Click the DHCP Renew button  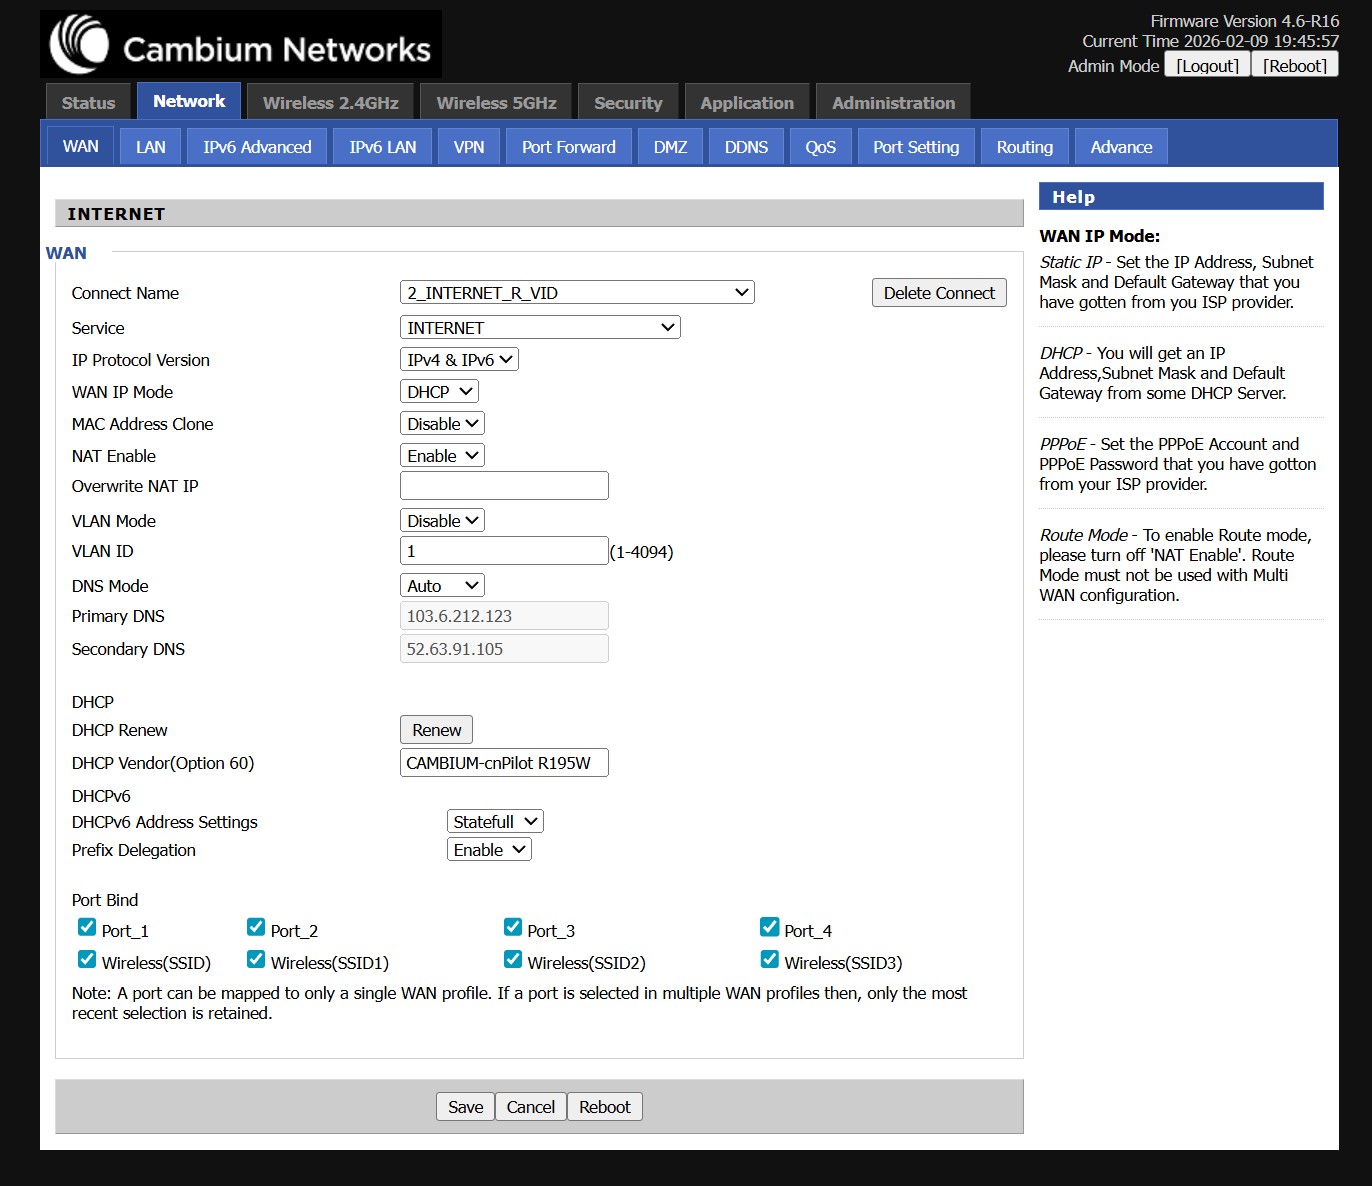point(436,730)
